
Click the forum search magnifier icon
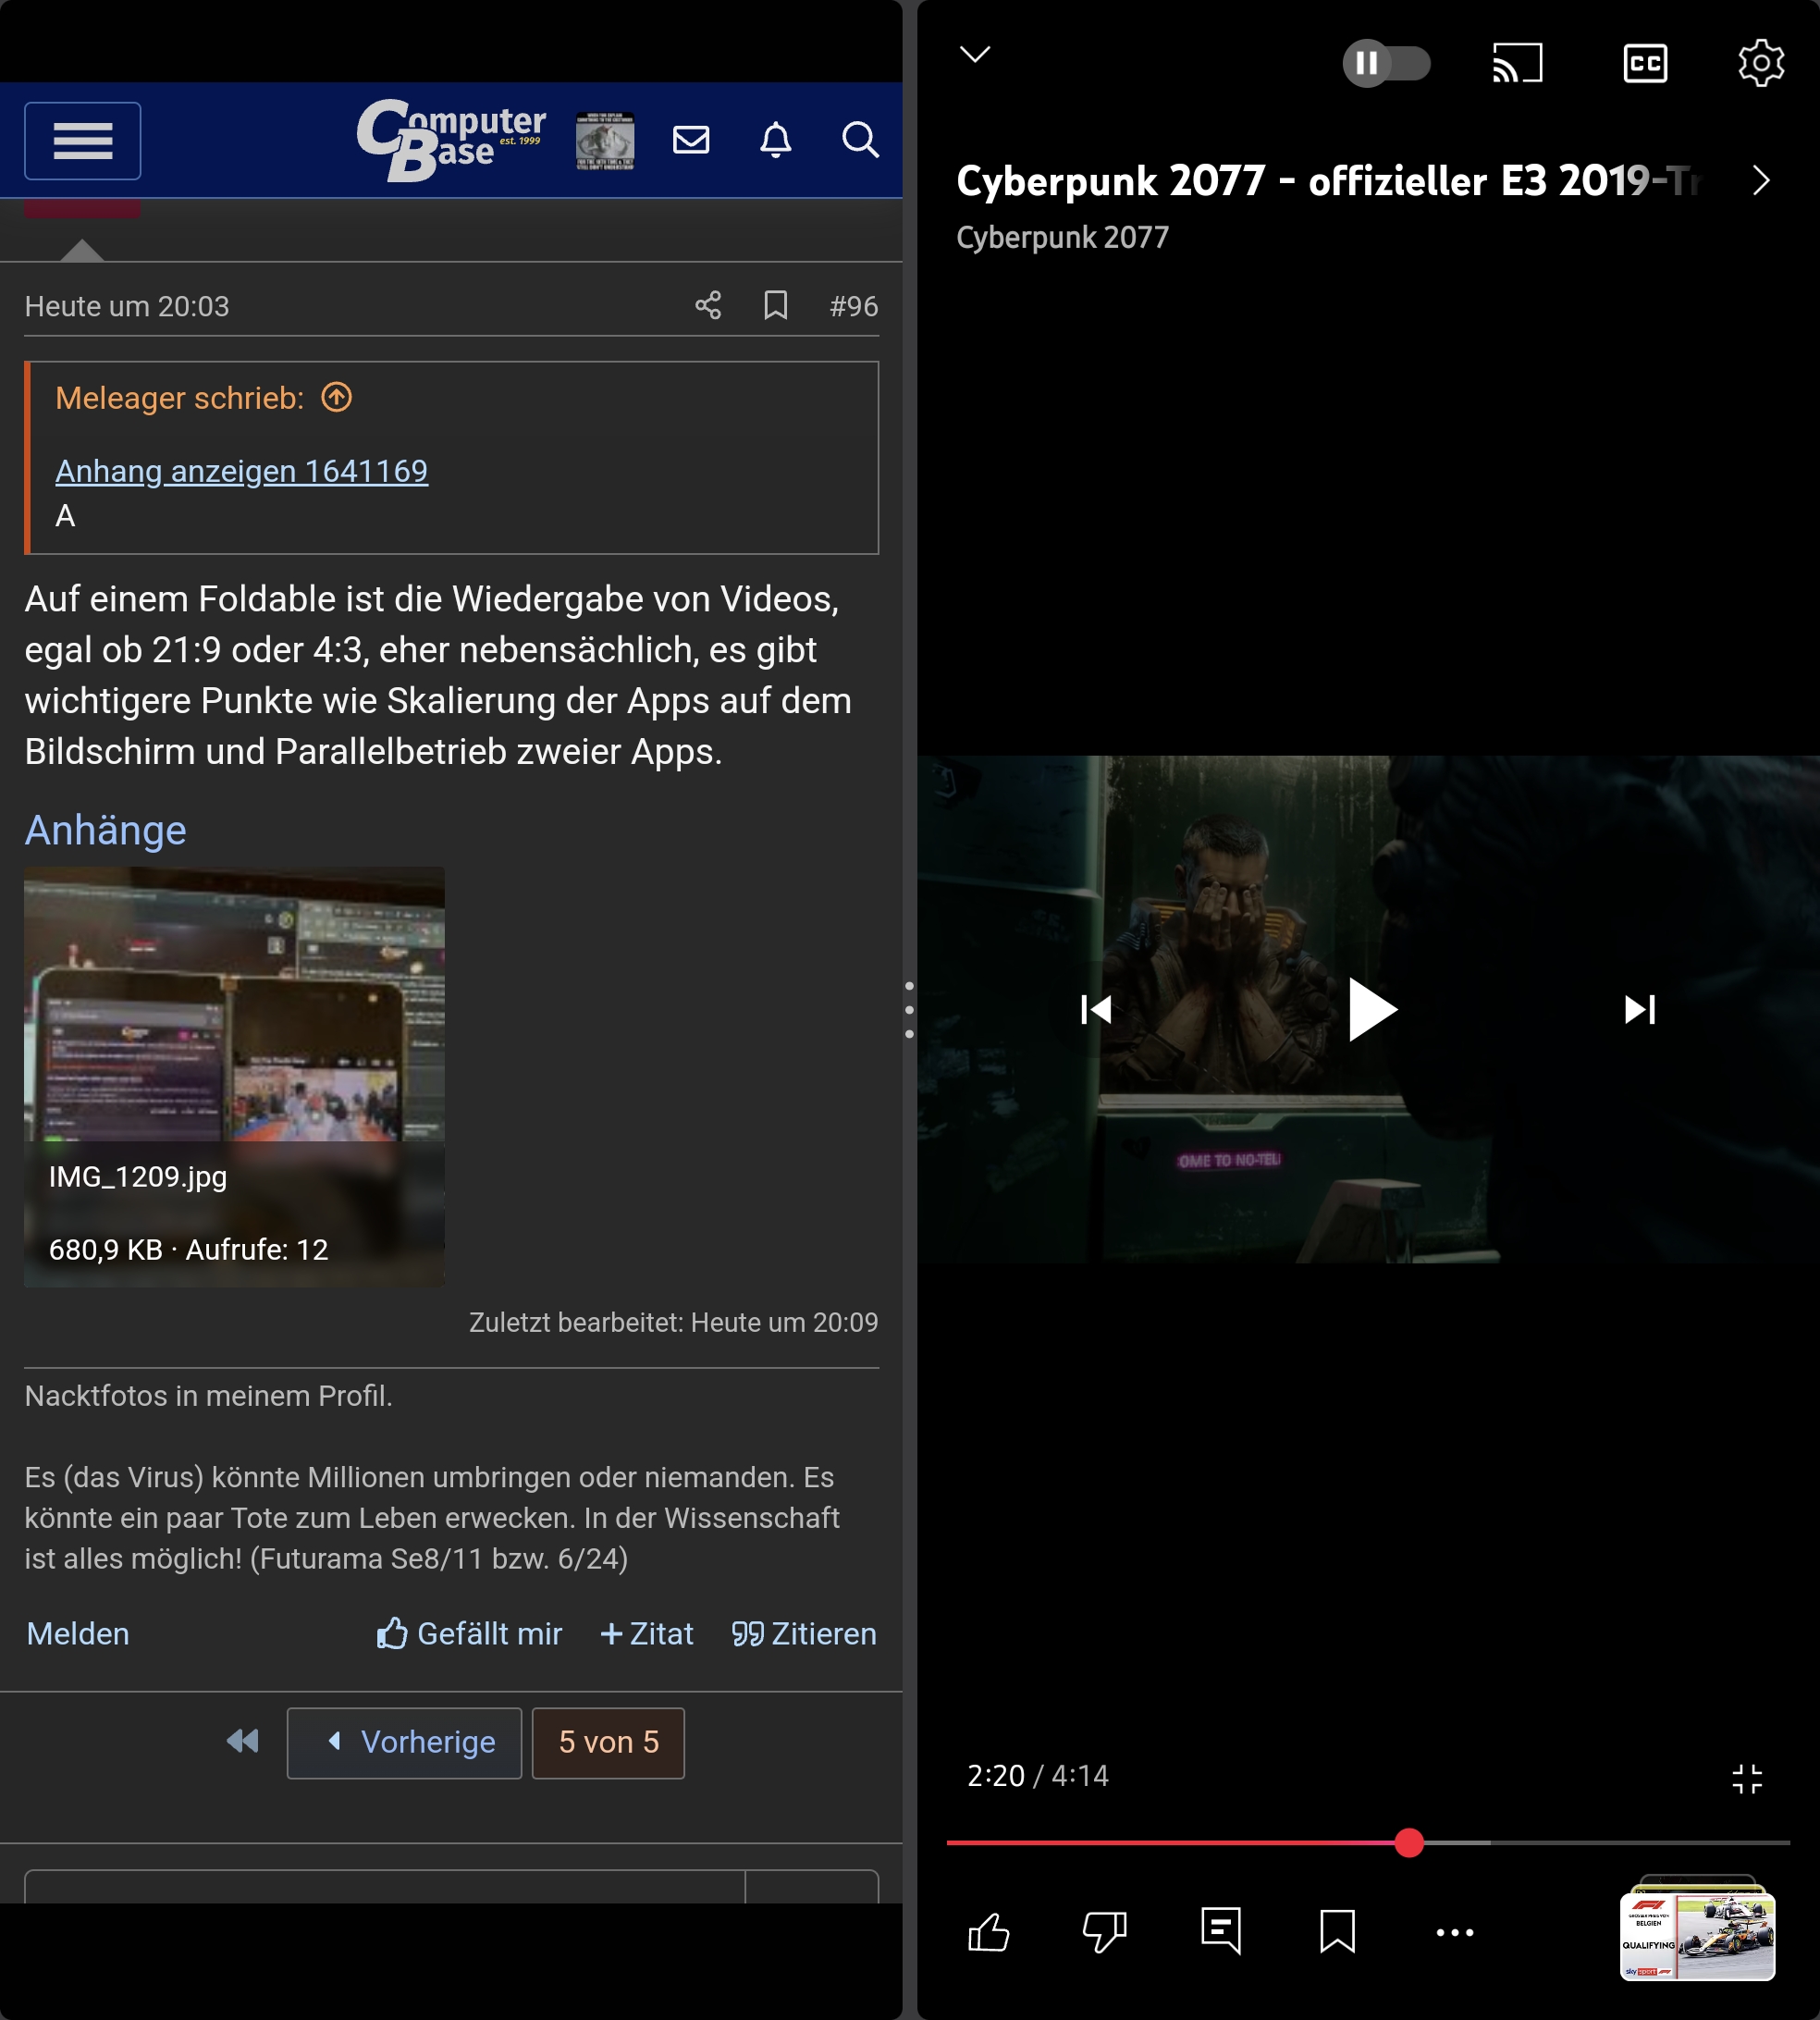[x=859, y=140]
